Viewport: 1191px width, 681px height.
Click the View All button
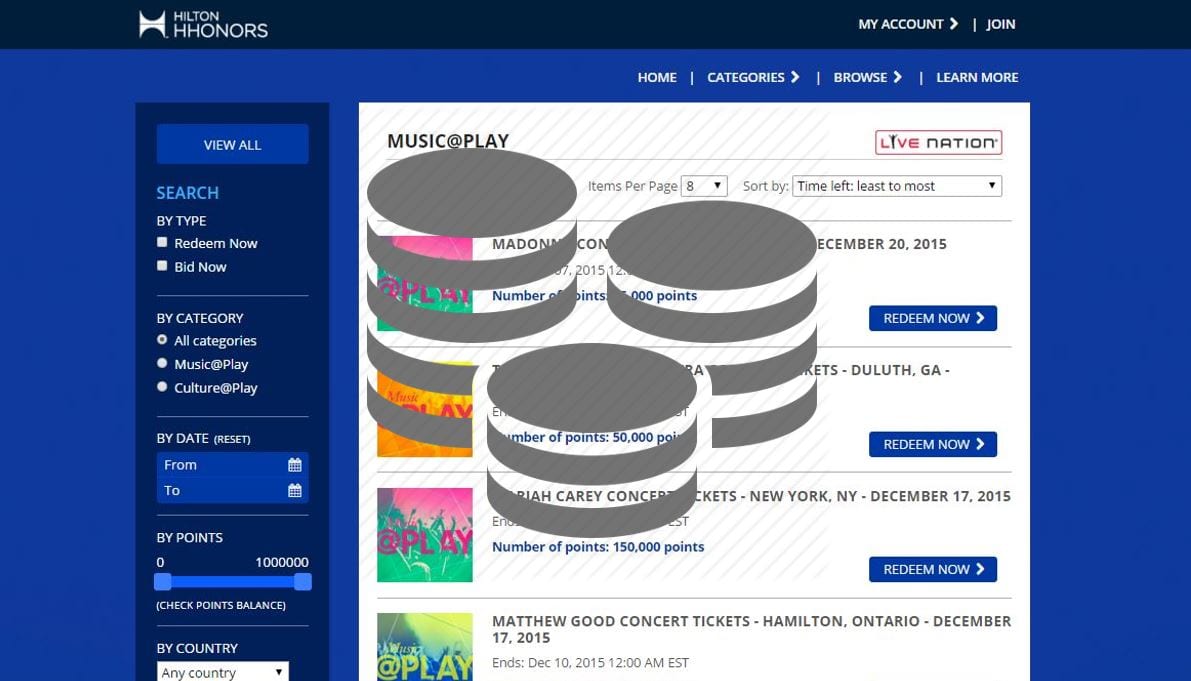pos(232,144)
